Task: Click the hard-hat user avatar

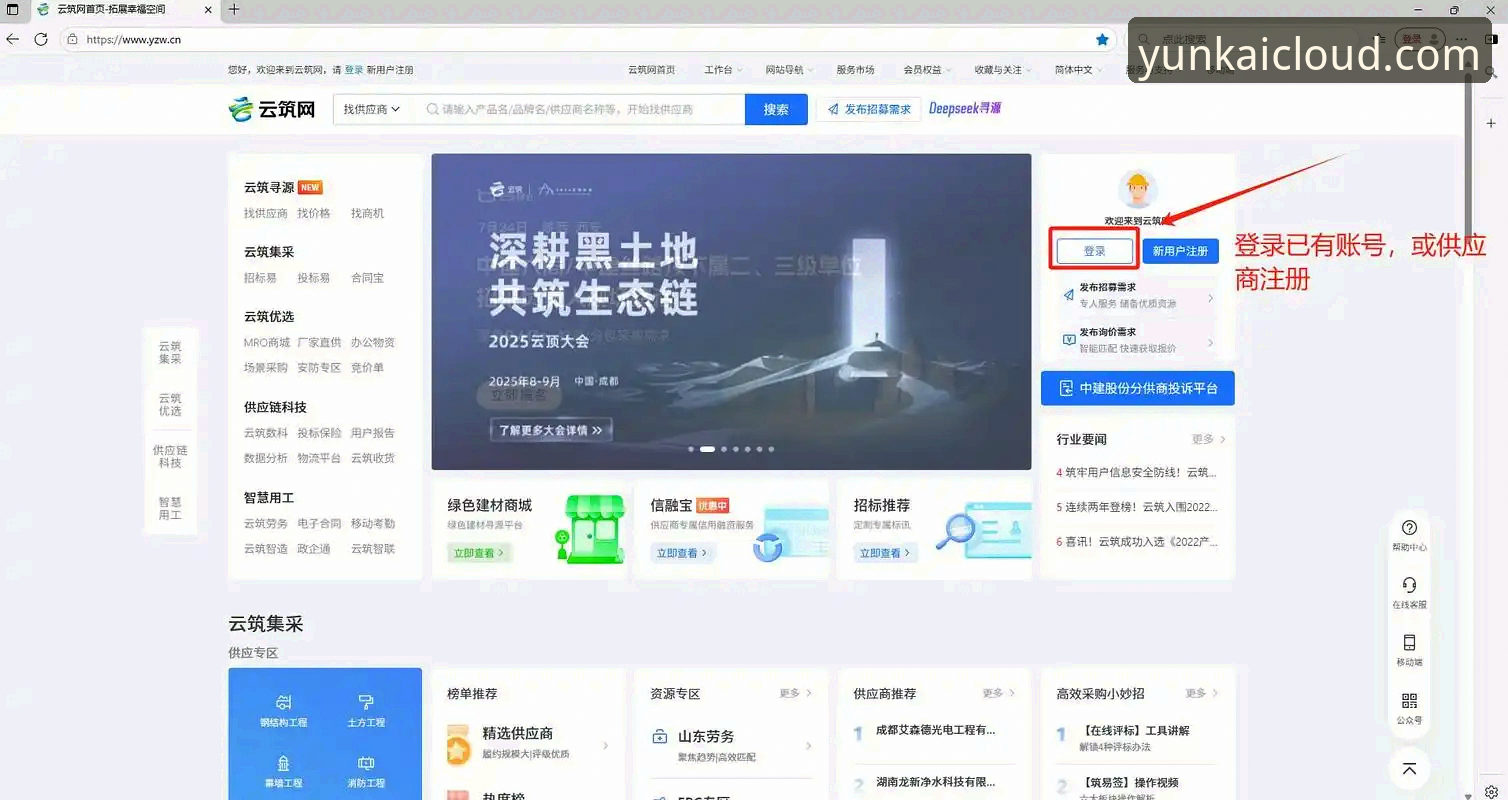Action: tap(1137, 189)
